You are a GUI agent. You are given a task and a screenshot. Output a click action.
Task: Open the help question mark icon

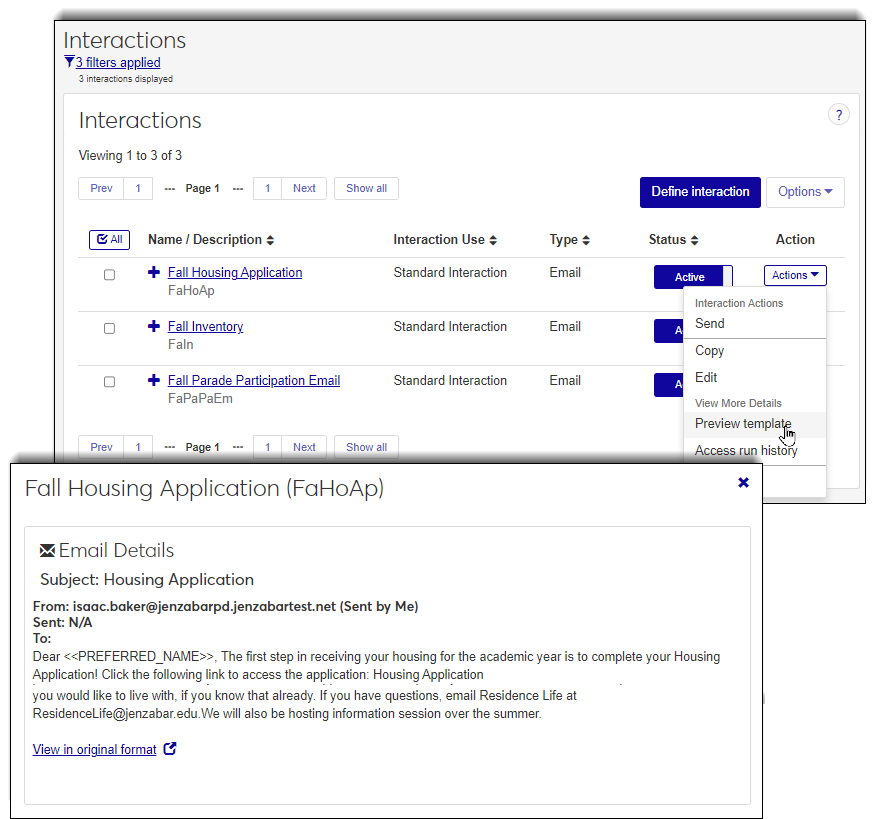pyautogui.click(x=839, y=115)
